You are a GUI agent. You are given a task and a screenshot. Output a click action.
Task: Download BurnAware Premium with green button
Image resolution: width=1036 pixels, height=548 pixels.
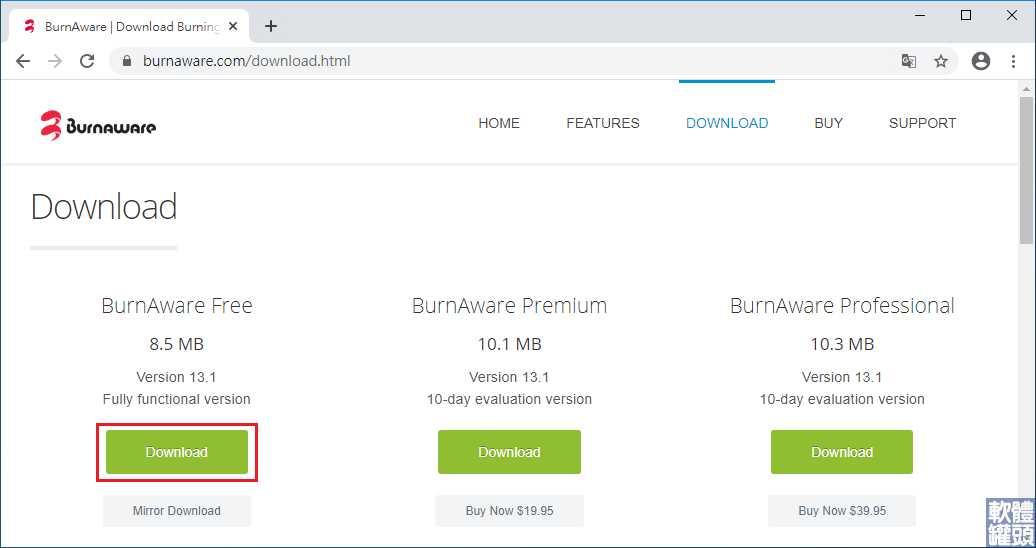coord(509,452)
